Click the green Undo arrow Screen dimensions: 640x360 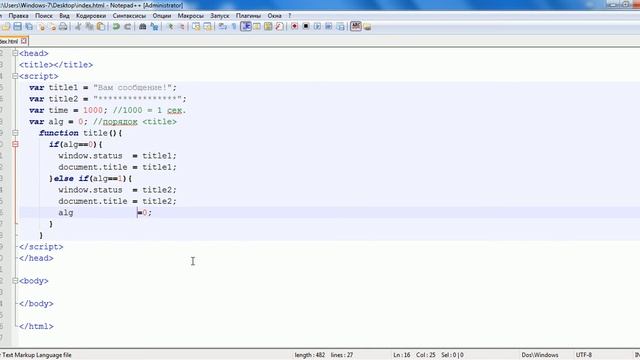coord(116,27)
